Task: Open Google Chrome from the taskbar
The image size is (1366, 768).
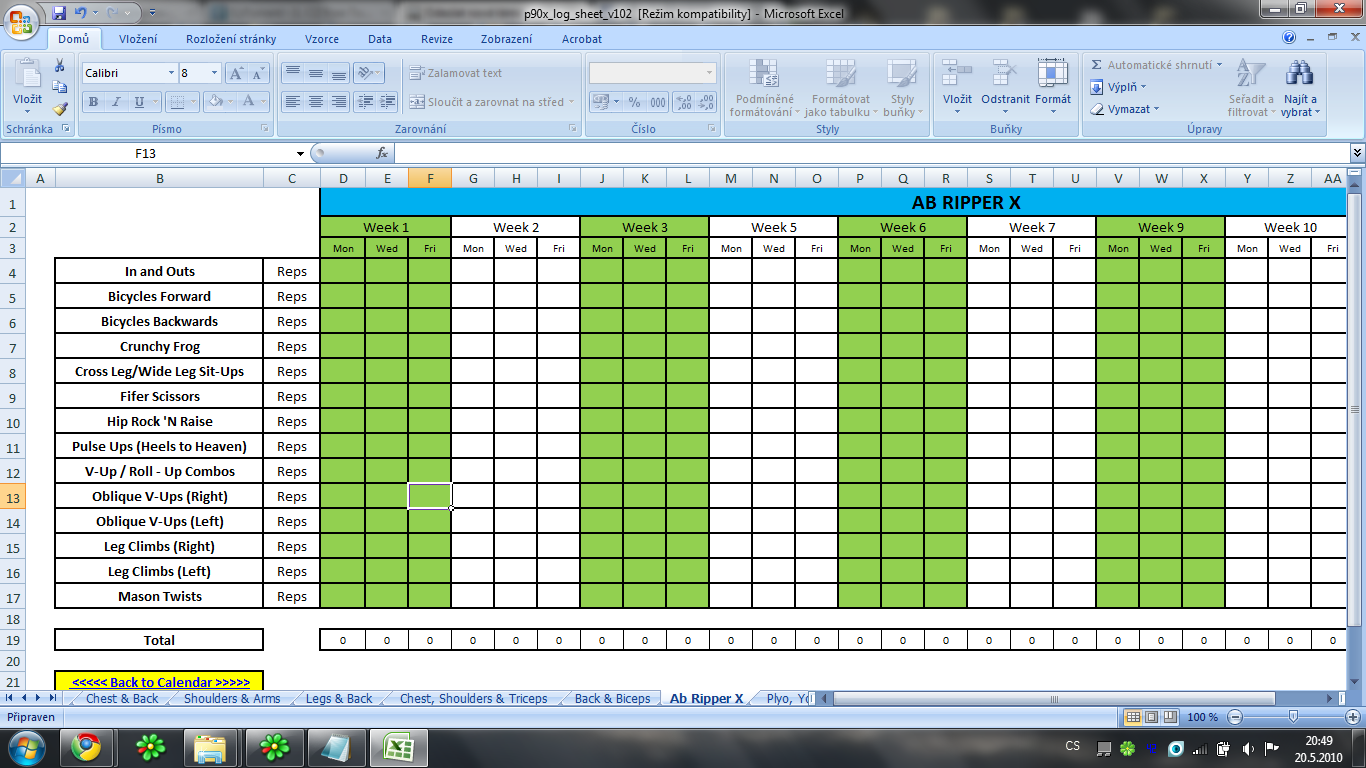Action: click(85, 748)
